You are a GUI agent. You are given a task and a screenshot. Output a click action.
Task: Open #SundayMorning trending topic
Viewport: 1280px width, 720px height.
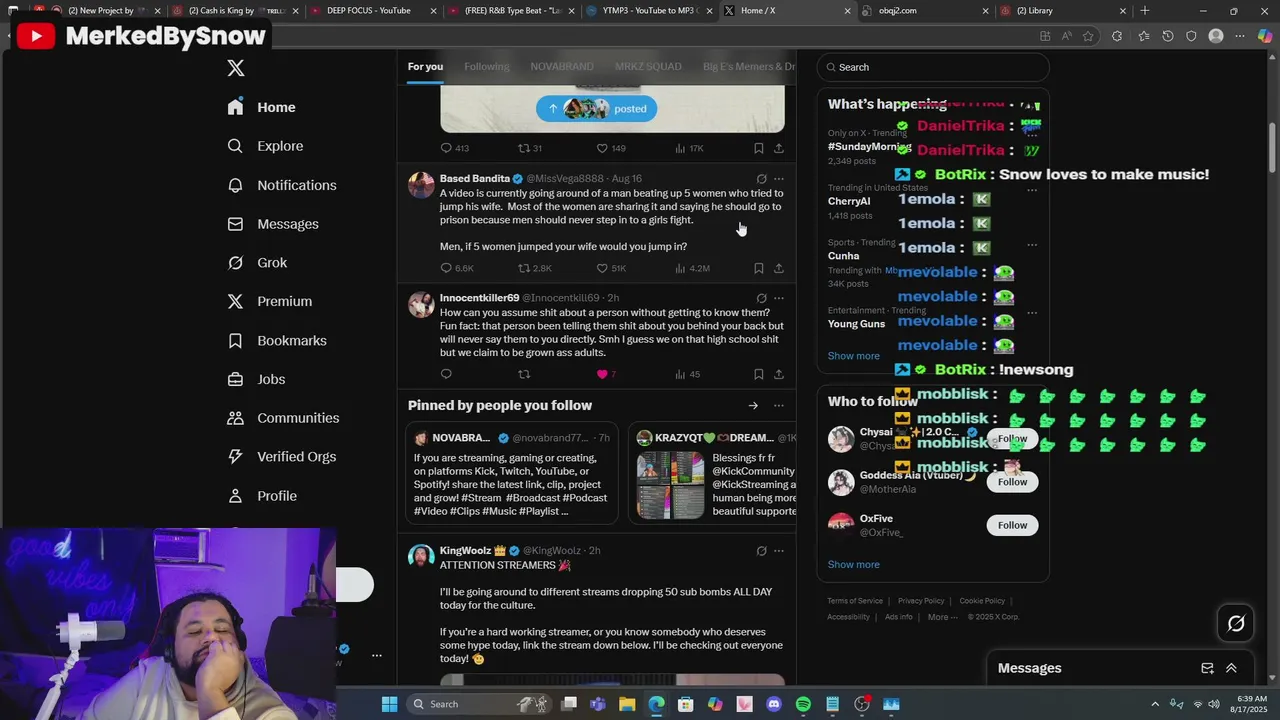pos(869,147)
